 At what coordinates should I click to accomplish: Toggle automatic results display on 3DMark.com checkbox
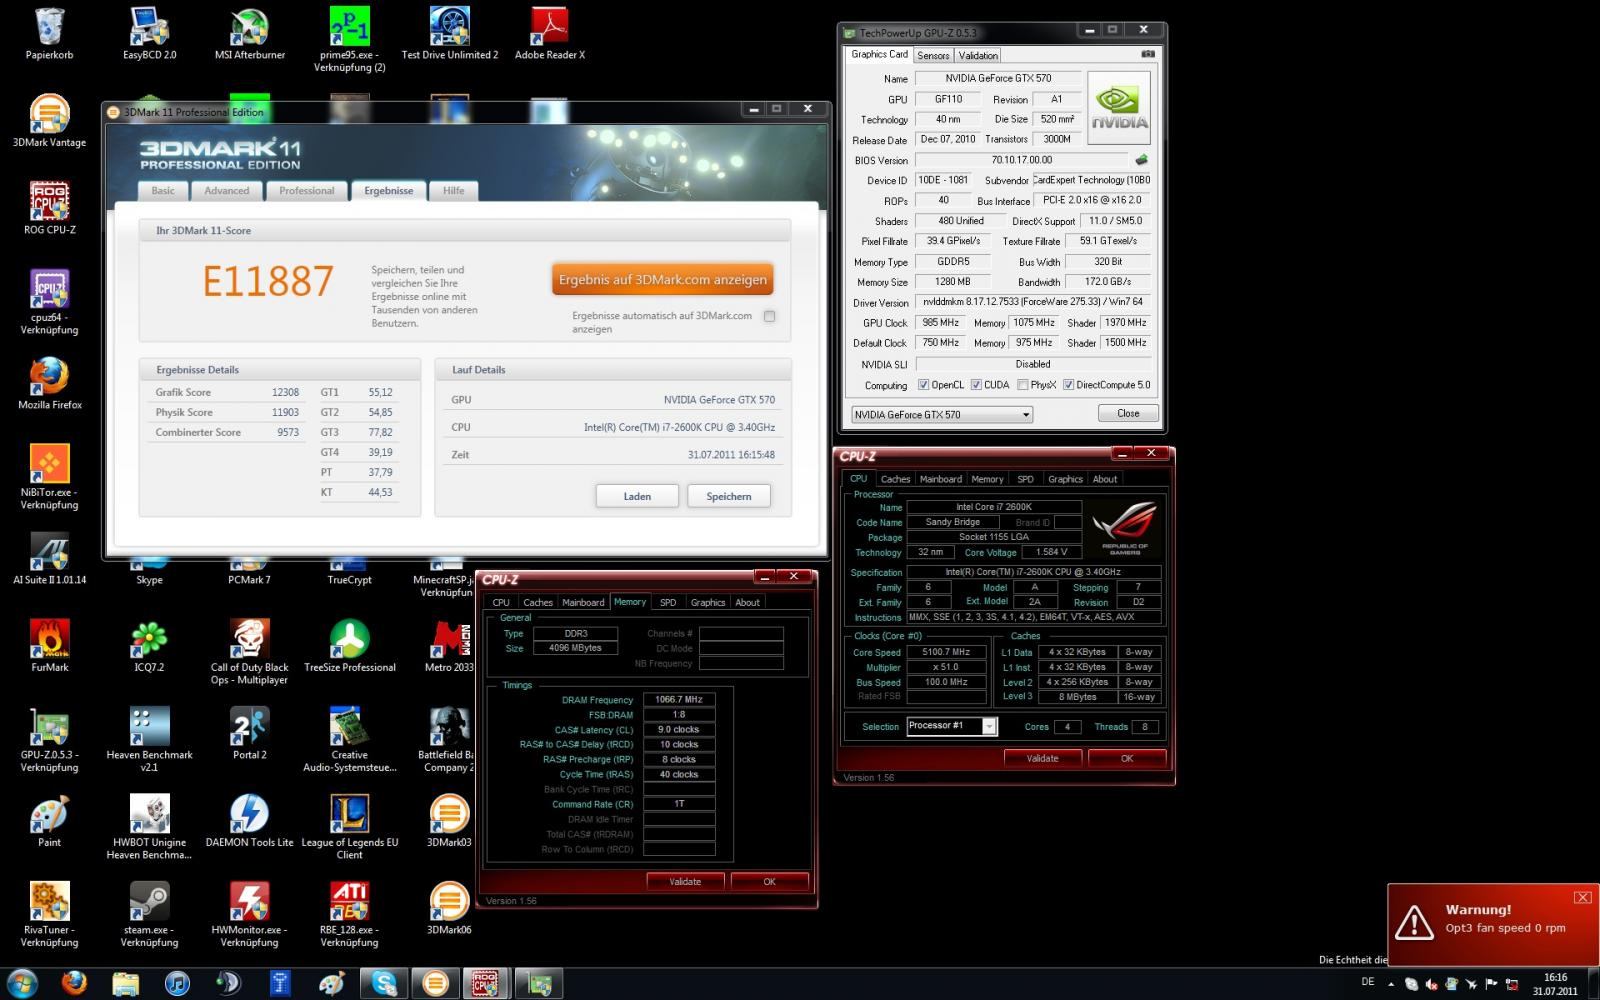click(x=769, y=316)
